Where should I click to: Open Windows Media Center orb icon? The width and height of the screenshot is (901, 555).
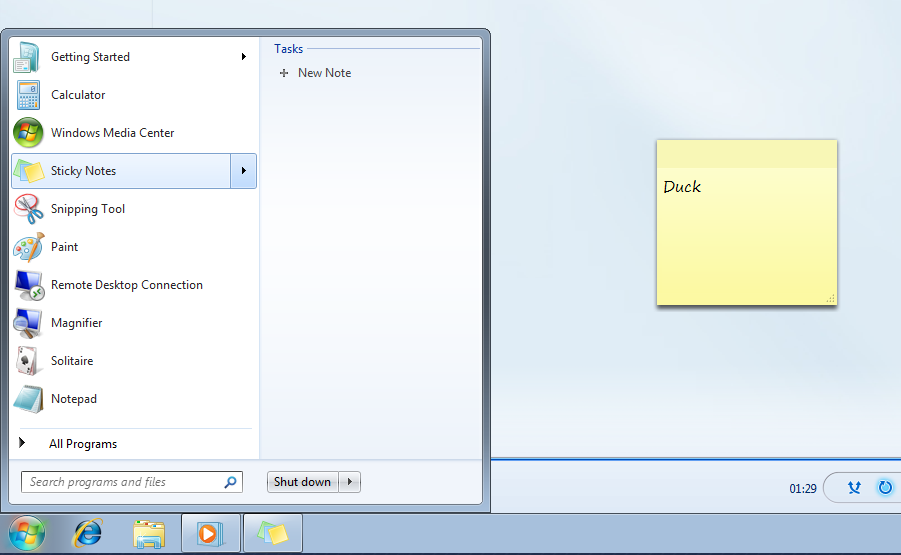tap(28, 133)
